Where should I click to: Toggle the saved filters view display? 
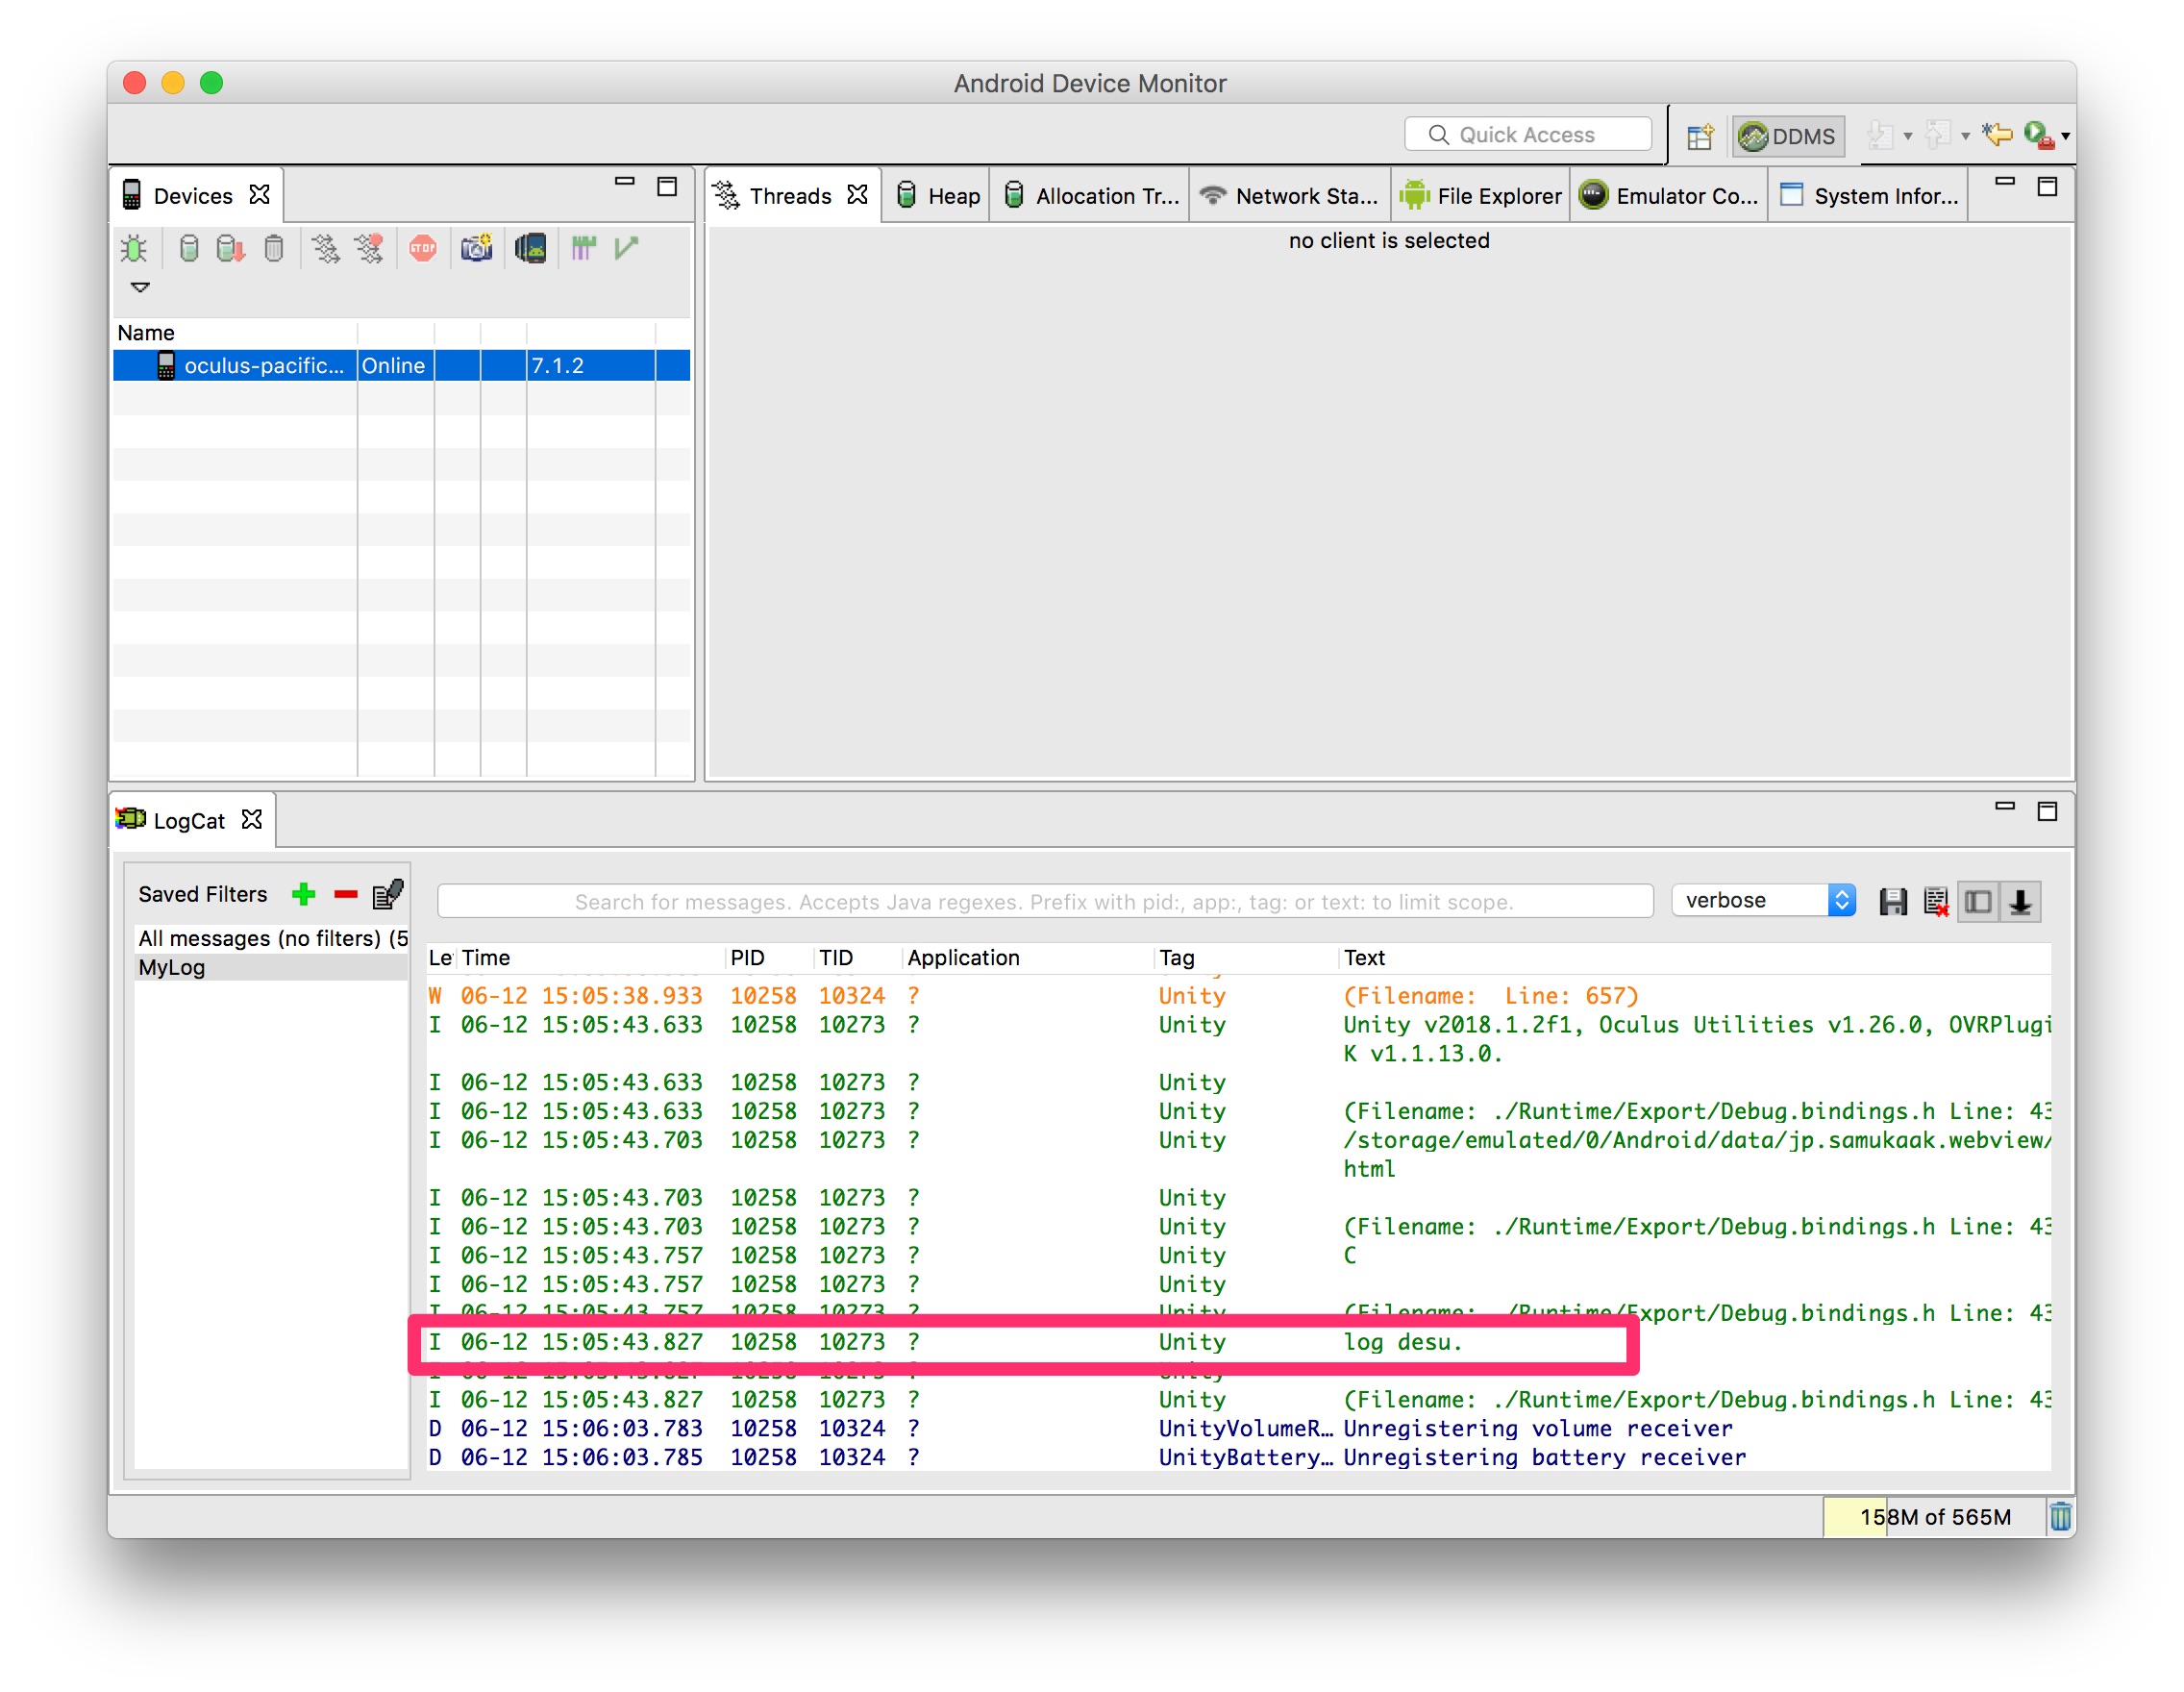tap(1978, 902)
